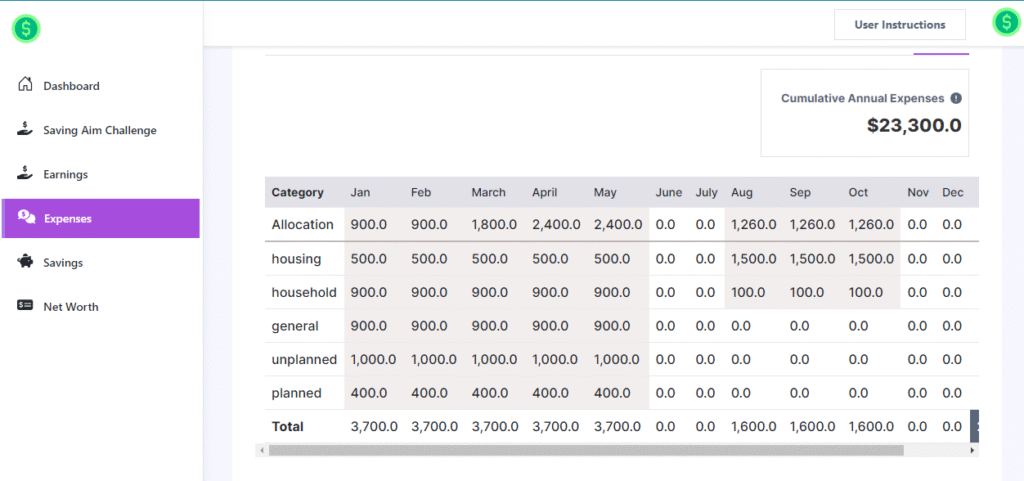This screenshot has height=481, width=1024.
Task: Select the household Aug 100.0 cell
Action: tap(748, 293)
